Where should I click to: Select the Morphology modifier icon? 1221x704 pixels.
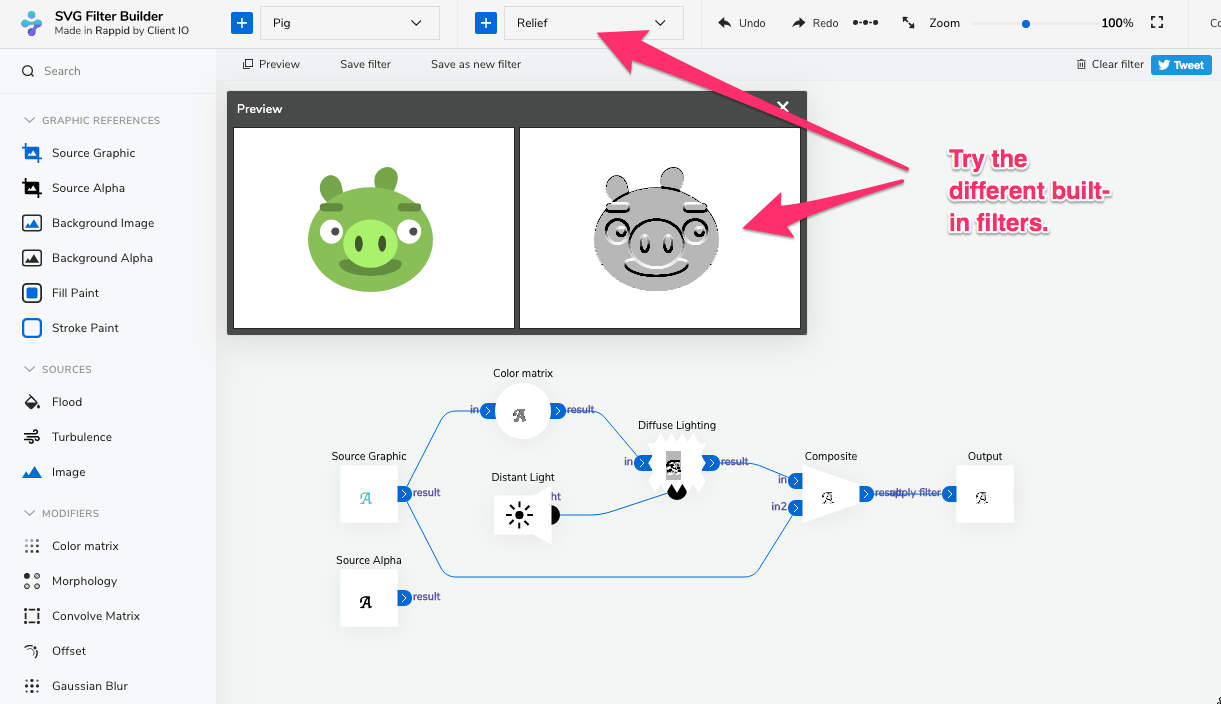click(33, 580)
